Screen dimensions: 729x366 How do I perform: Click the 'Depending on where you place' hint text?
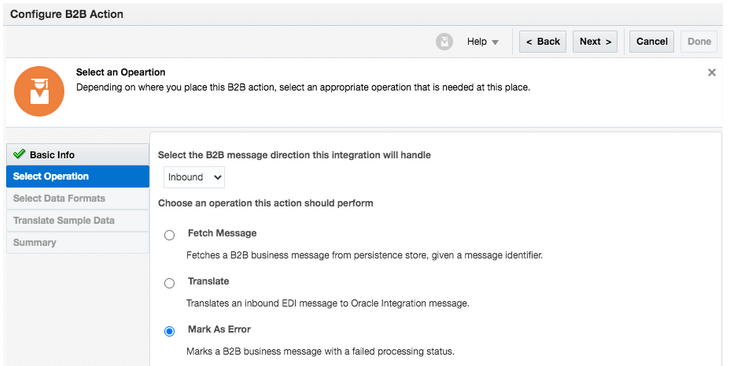click(303, 87)
